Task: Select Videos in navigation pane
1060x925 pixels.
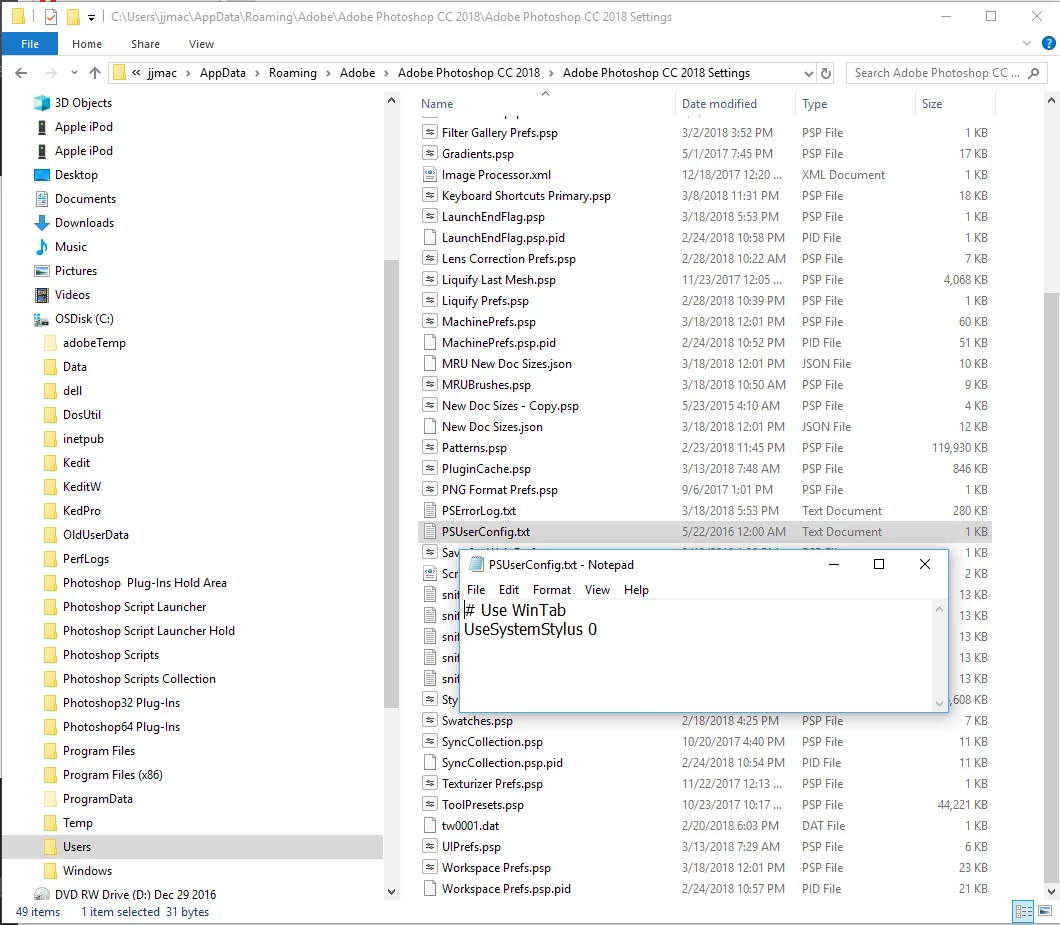Action: click(72, 295)
